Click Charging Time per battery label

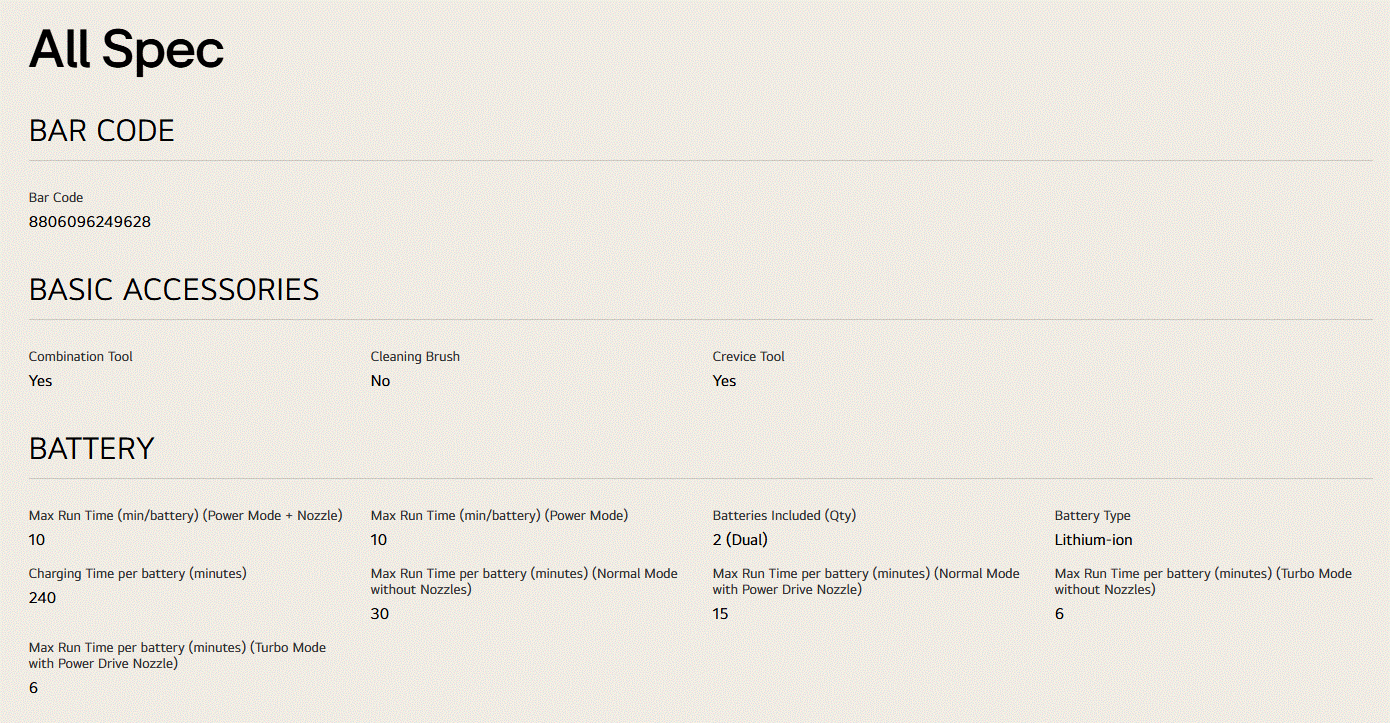point(138,574)
